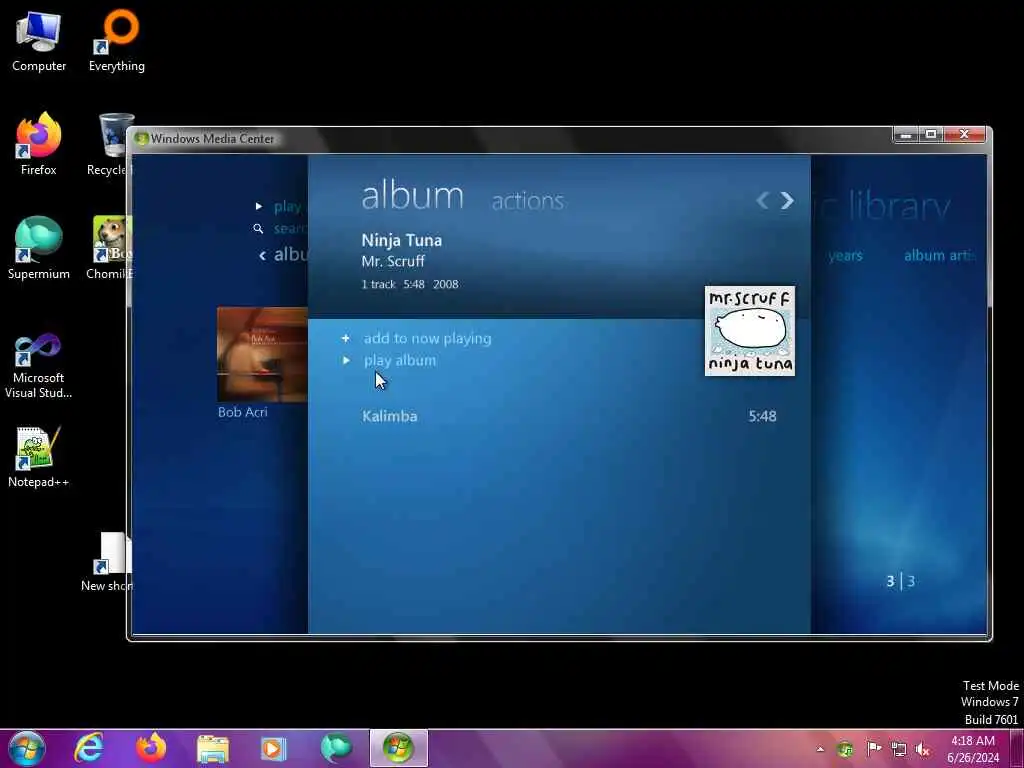Select the album artist category
1024x768 pixels.
[x=938, y=255]
